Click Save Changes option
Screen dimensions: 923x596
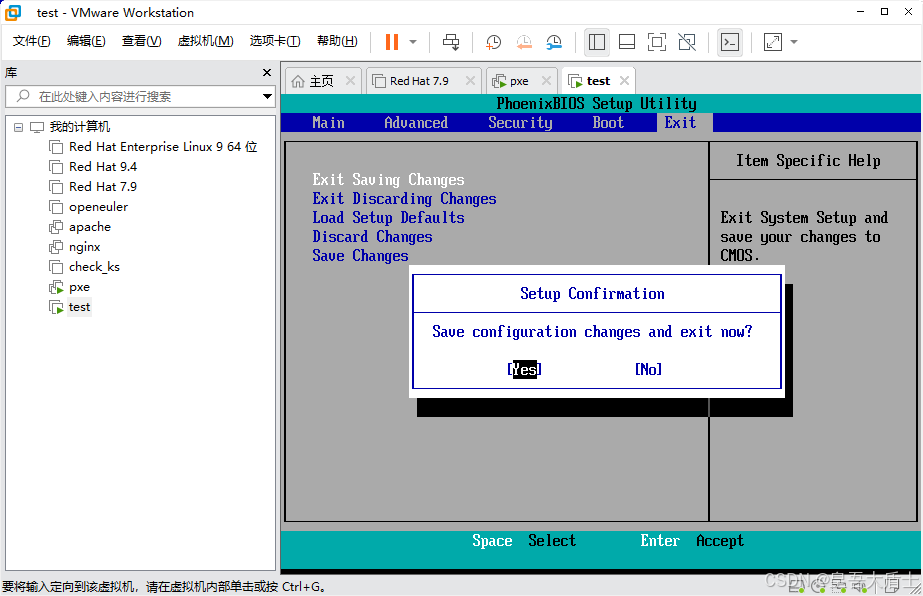360,256
